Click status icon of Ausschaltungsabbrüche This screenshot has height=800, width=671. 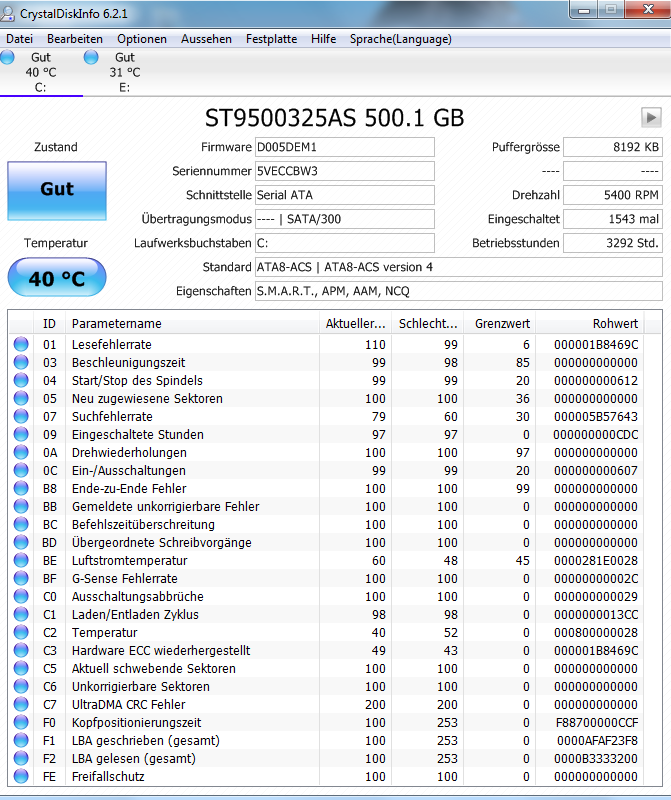(21, 596)
